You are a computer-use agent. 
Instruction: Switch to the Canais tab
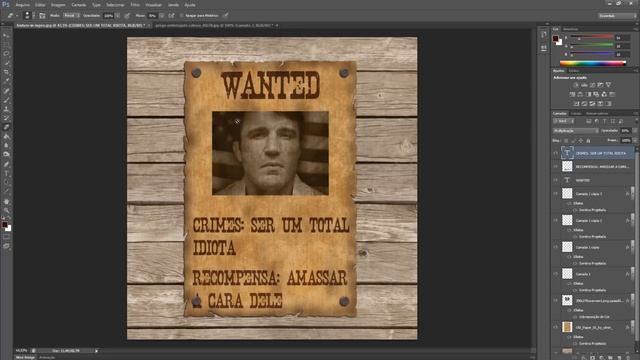tap(576, 113)
